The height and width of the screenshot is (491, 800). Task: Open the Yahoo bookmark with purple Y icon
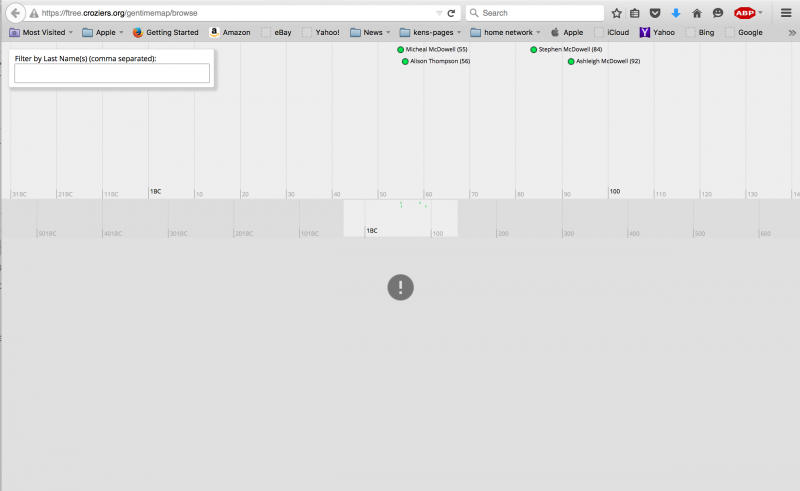(657, 32)
